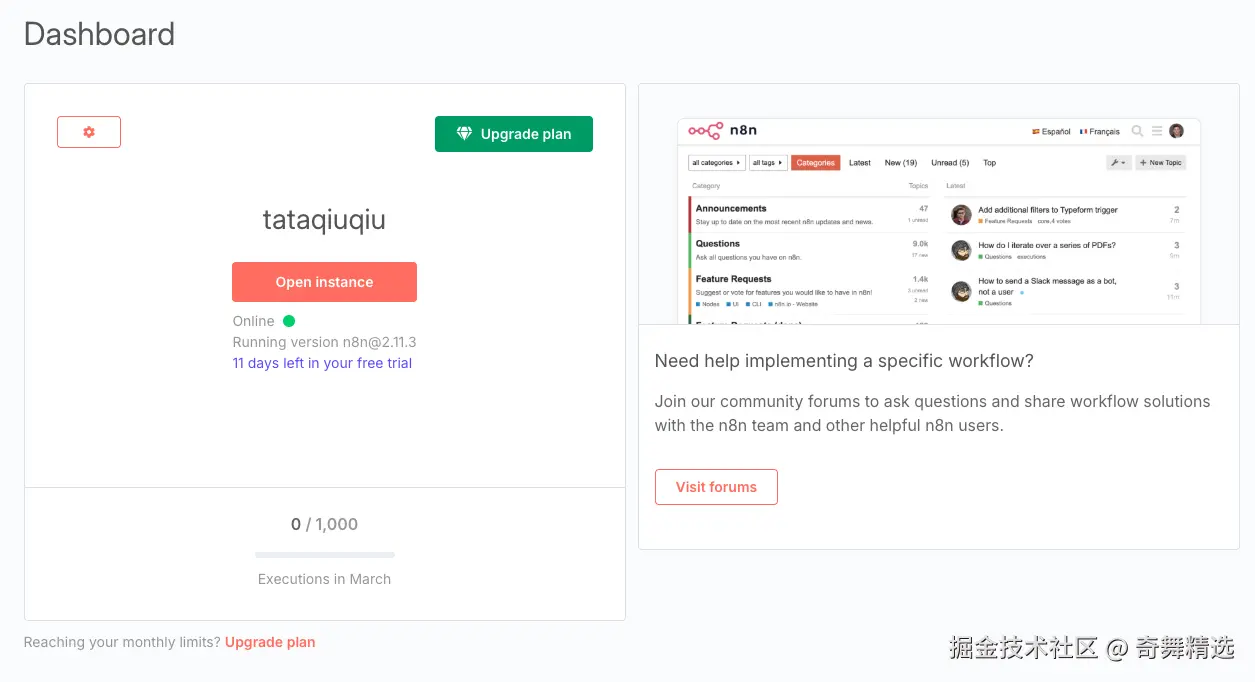
Task: Click the executions usage progress bar
Action: coord(325,554)
